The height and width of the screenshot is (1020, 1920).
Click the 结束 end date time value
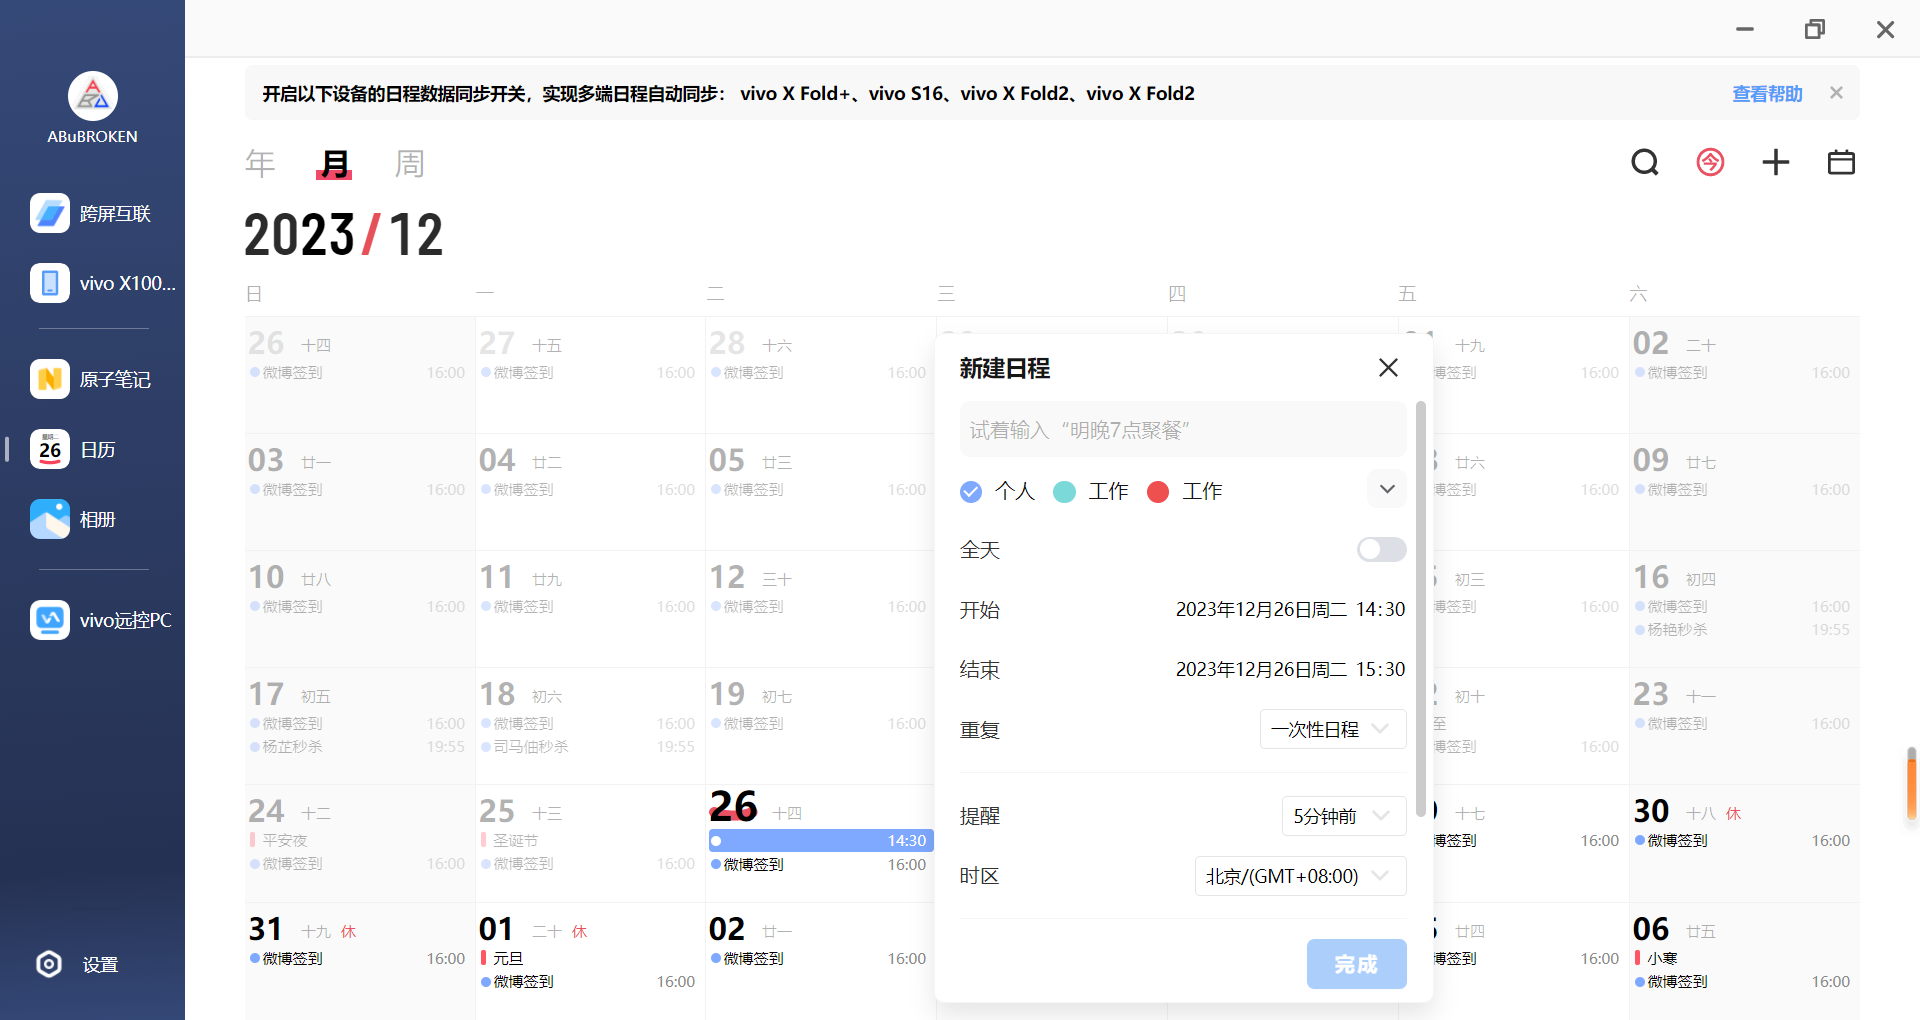pos(1290,669)
